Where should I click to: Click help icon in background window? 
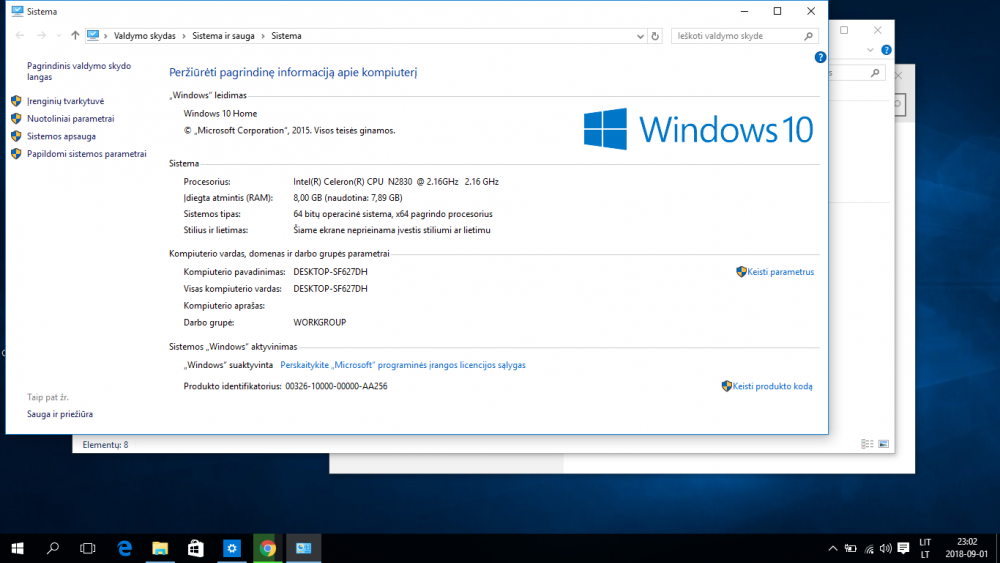(886, 50)
